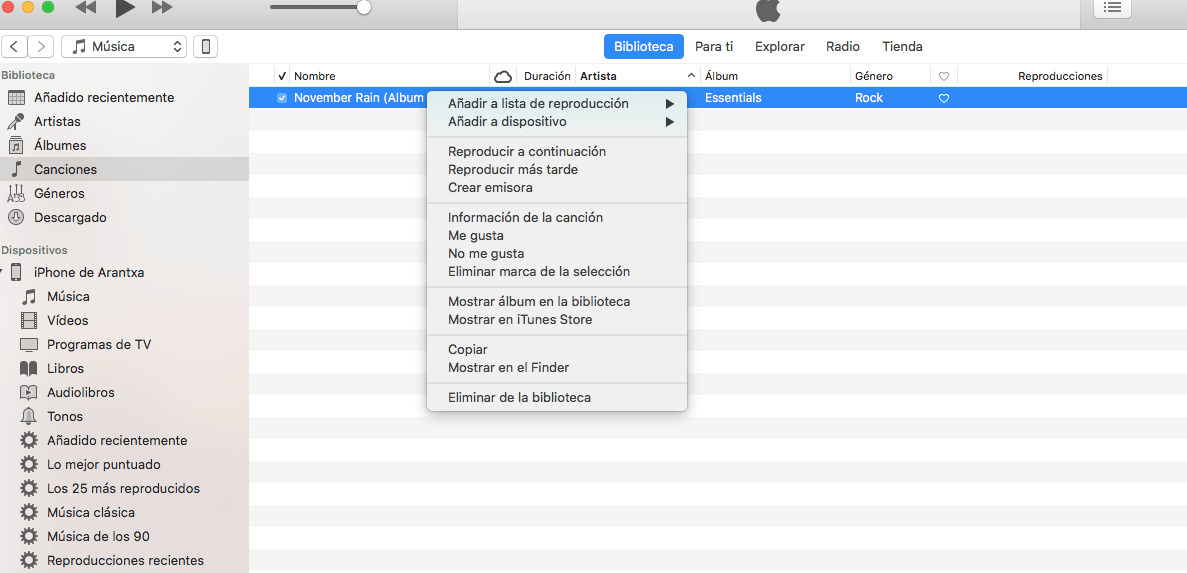Uncheck the November Rain song checkbox

pos(282,98)
